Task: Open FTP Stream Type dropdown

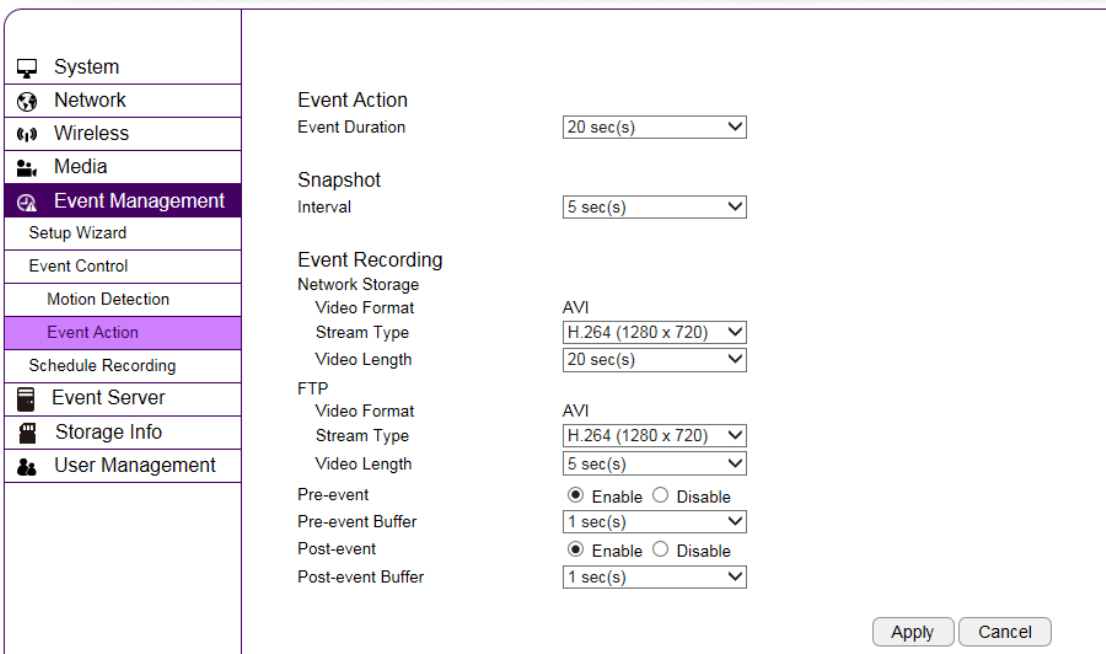Action: coord(655,436)
